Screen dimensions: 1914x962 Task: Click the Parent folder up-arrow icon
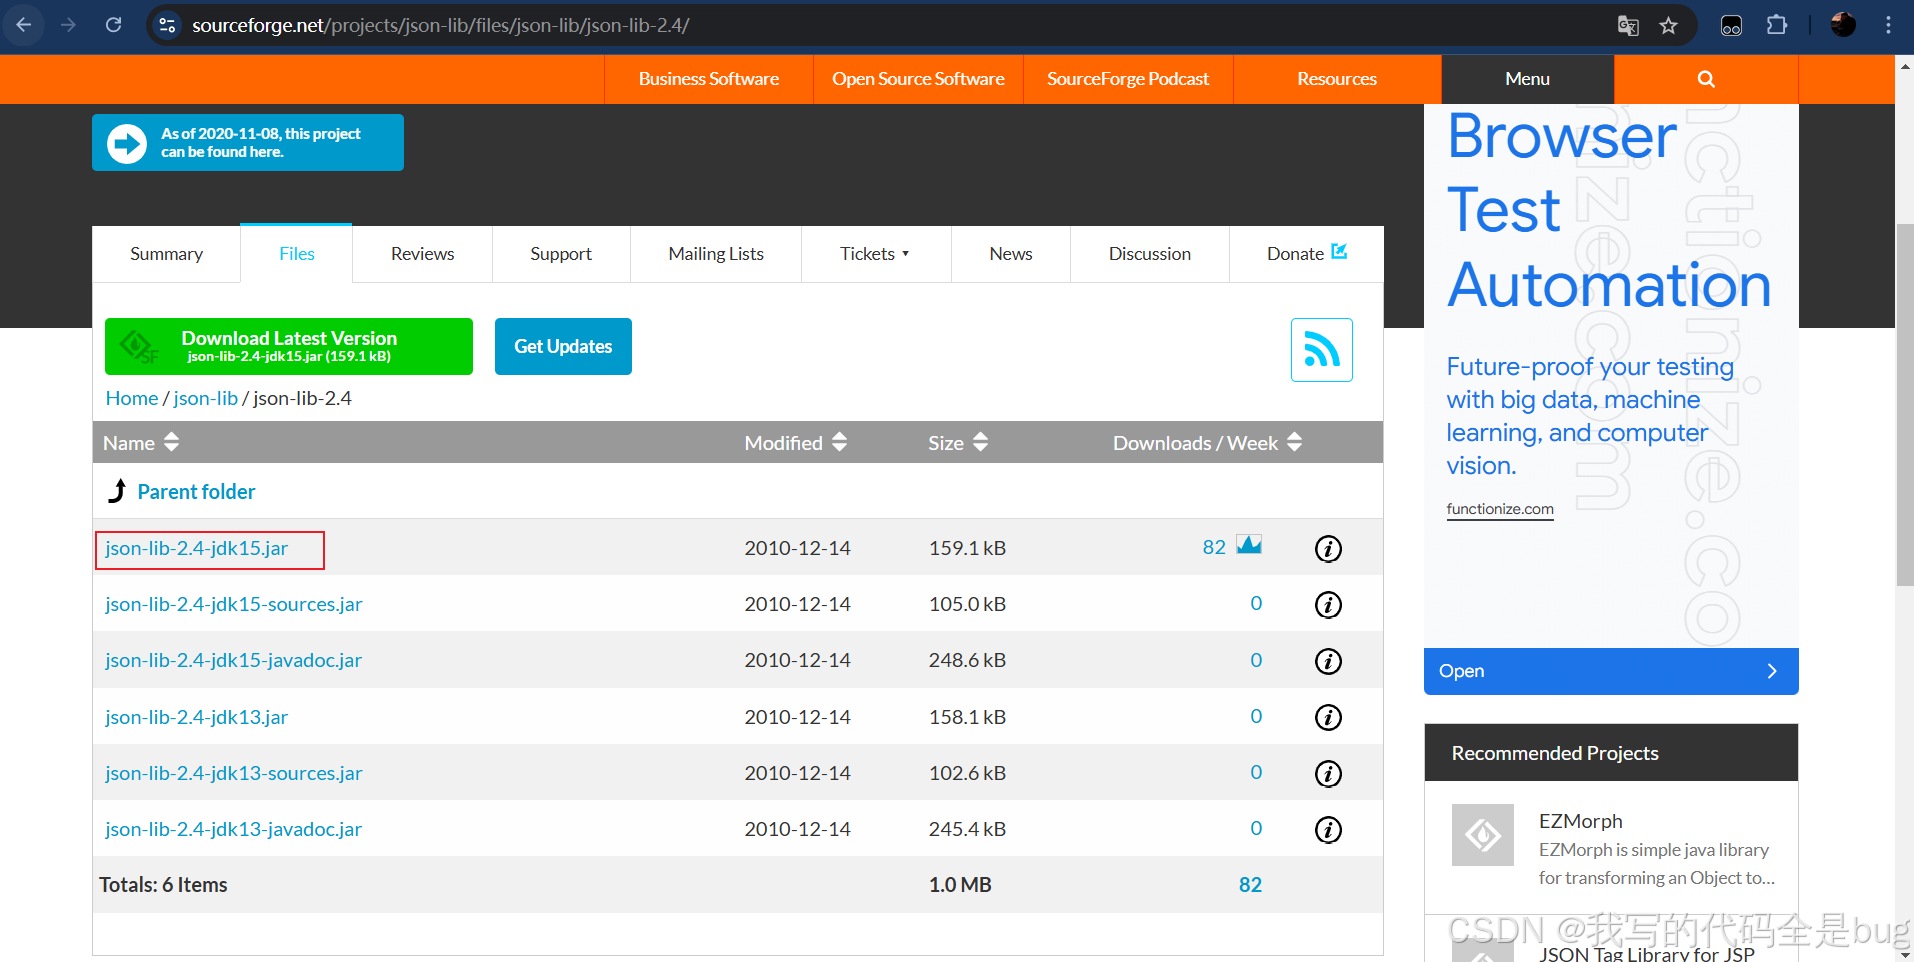[117, 491]
